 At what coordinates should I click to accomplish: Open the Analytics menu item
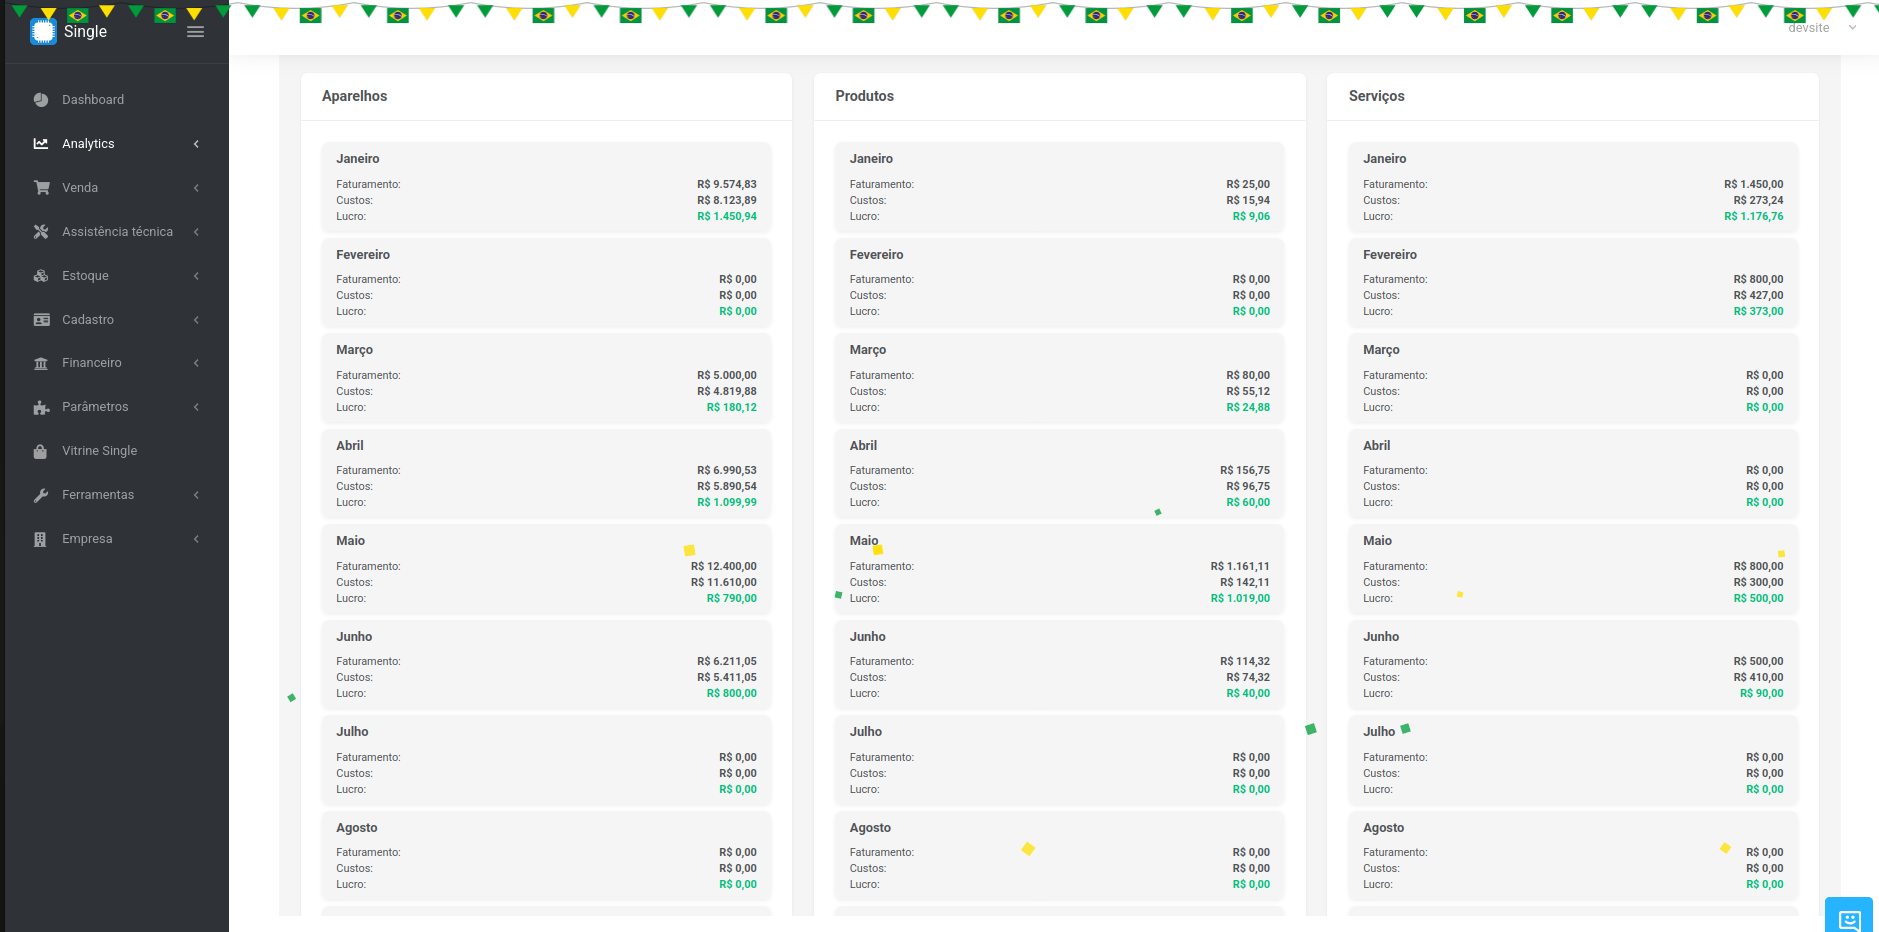tap(88, 144)
